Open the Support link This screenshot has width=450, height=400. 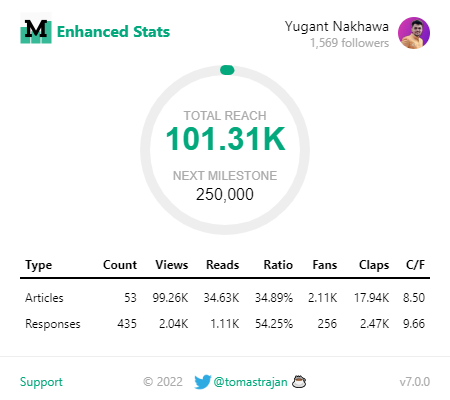41,382
